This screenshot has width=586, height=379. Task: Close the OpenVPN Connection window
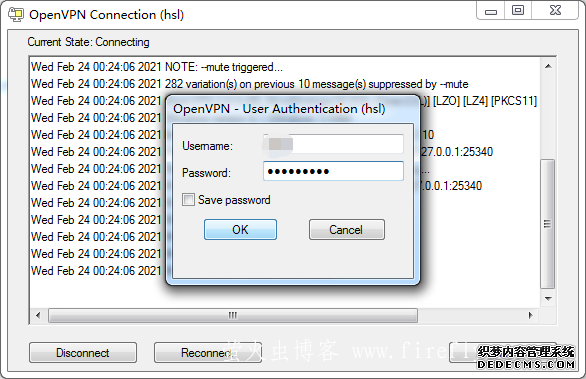pyautogui.click(x=555, y=10)
